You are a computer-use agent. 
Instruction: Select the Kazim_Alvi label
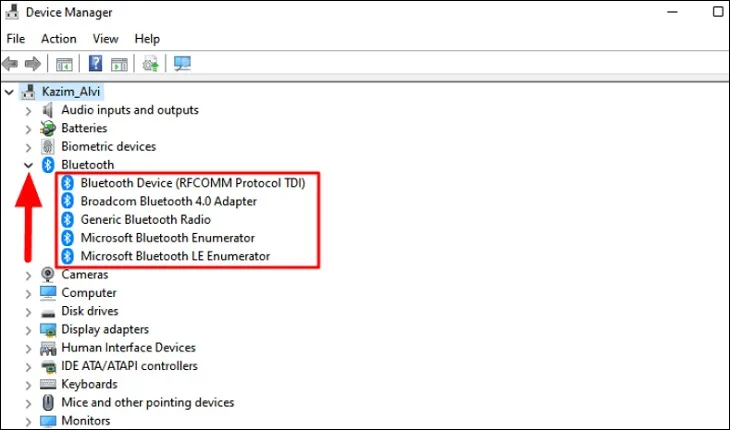click(71, 92)
